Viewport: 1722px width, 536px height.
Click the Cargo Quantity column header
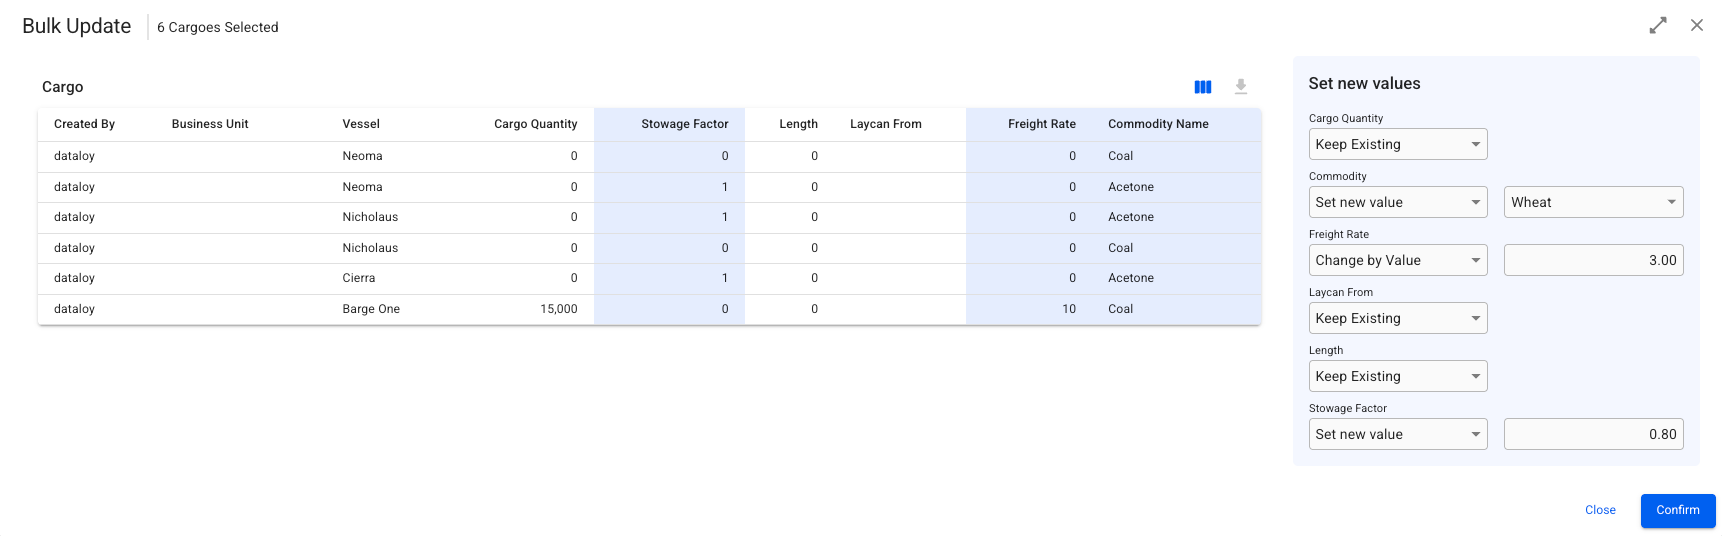pos(535,124)
